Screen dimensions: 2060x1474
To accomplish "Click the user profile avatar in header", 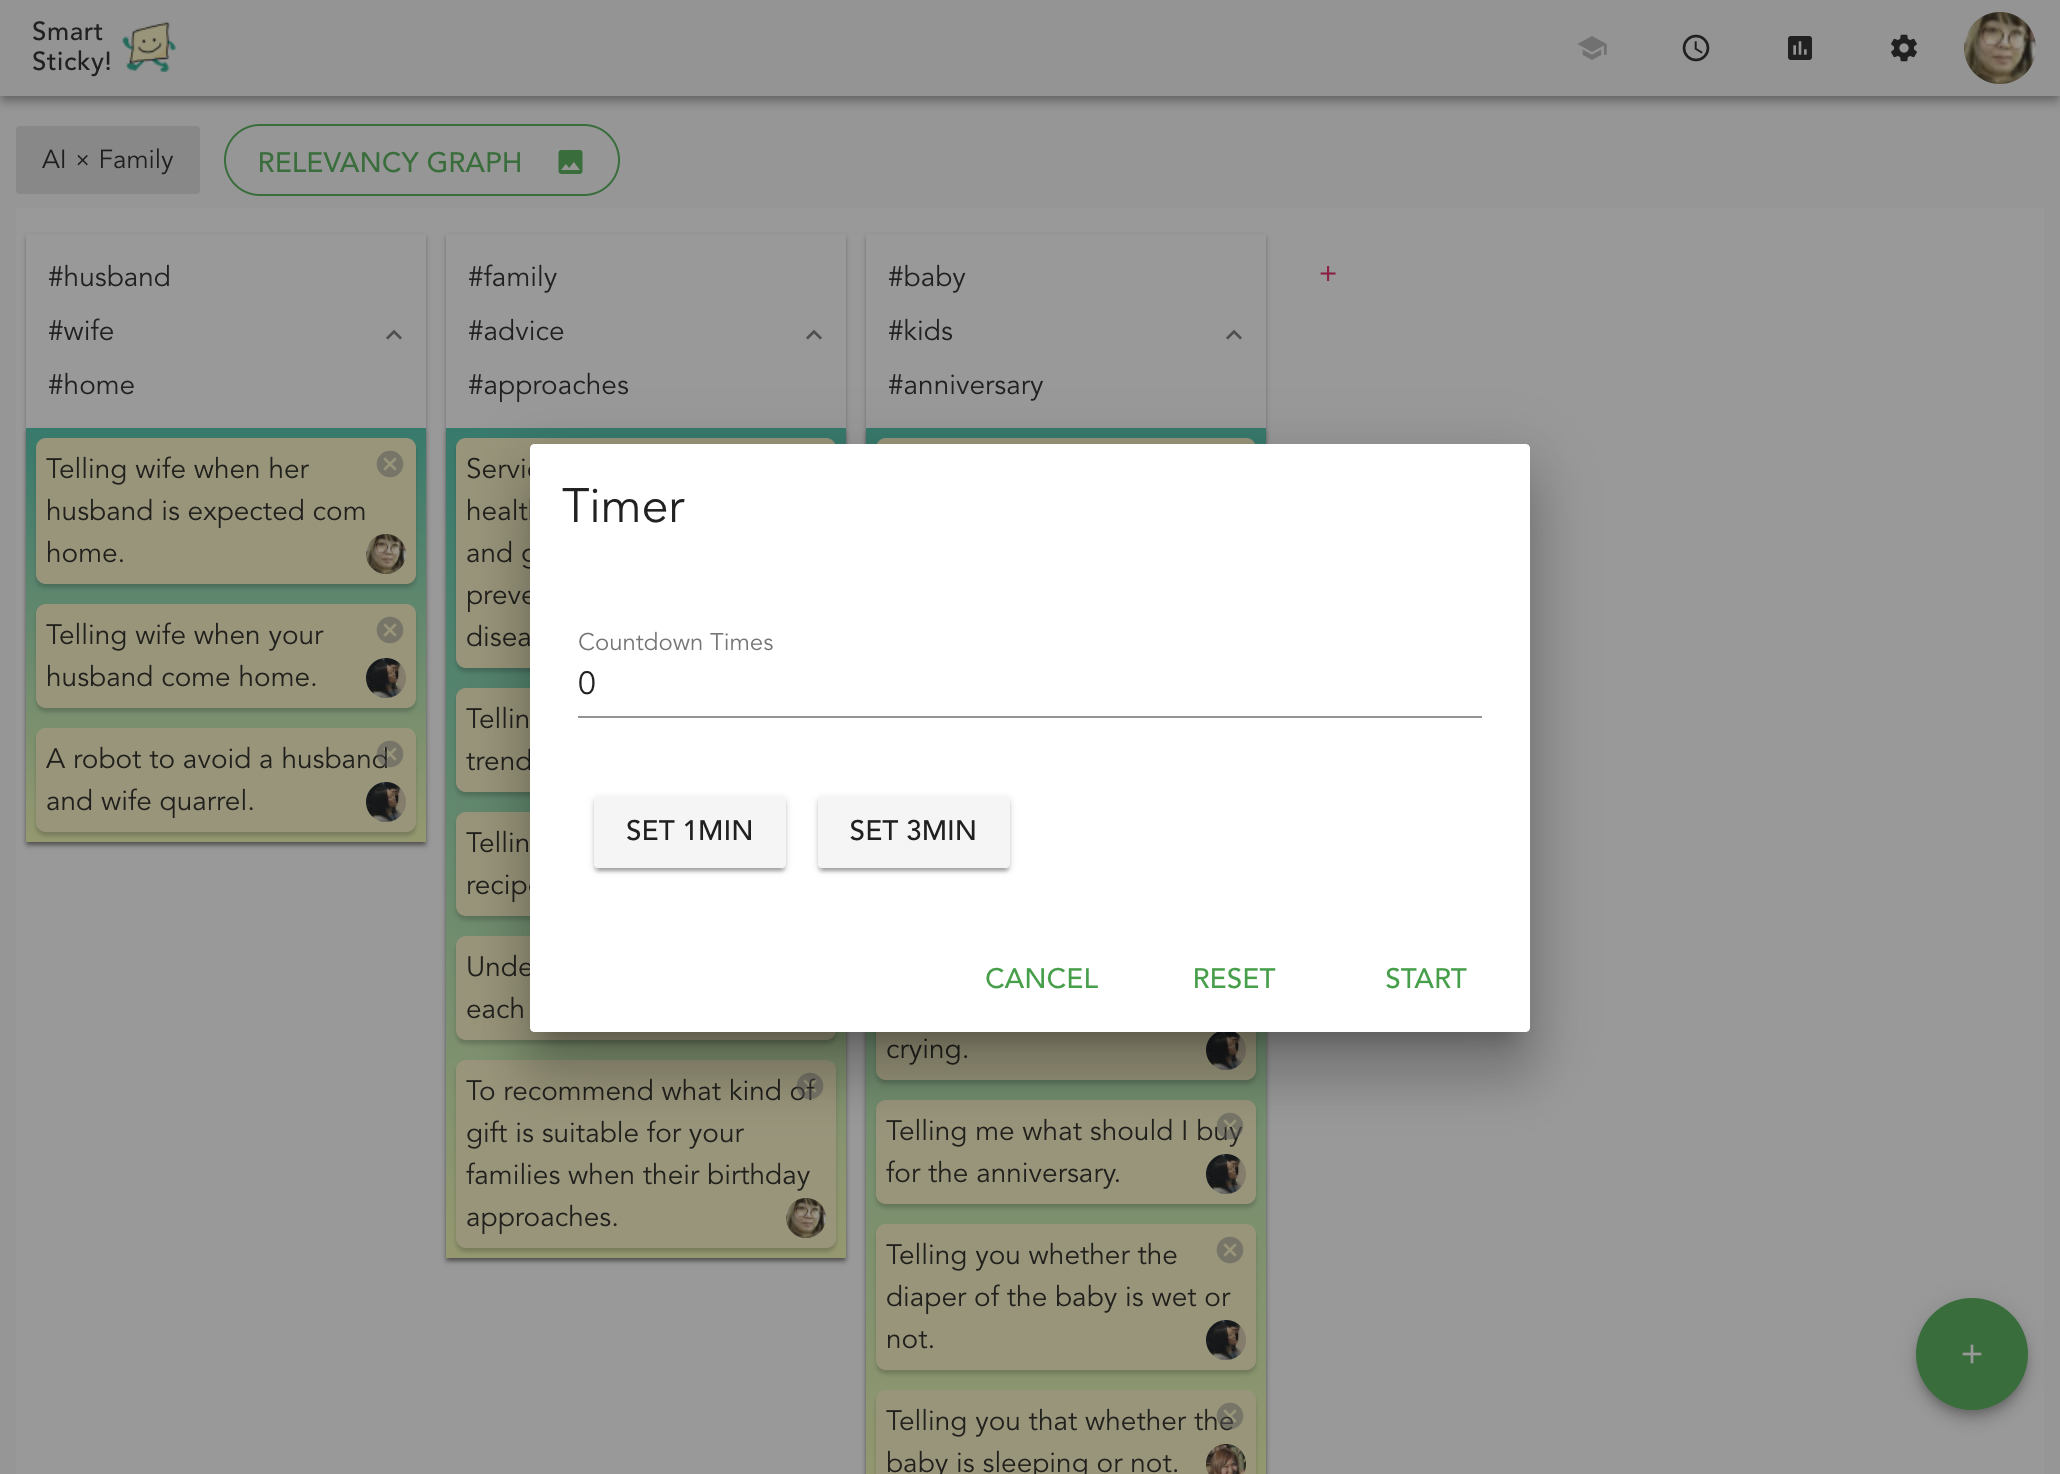I will [1999, 48].
